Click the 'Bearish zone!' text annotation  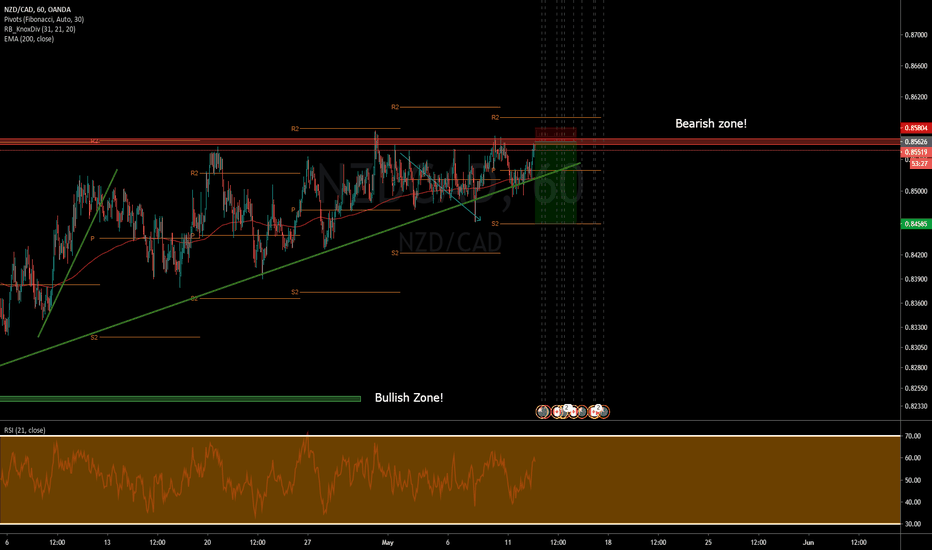711,124
